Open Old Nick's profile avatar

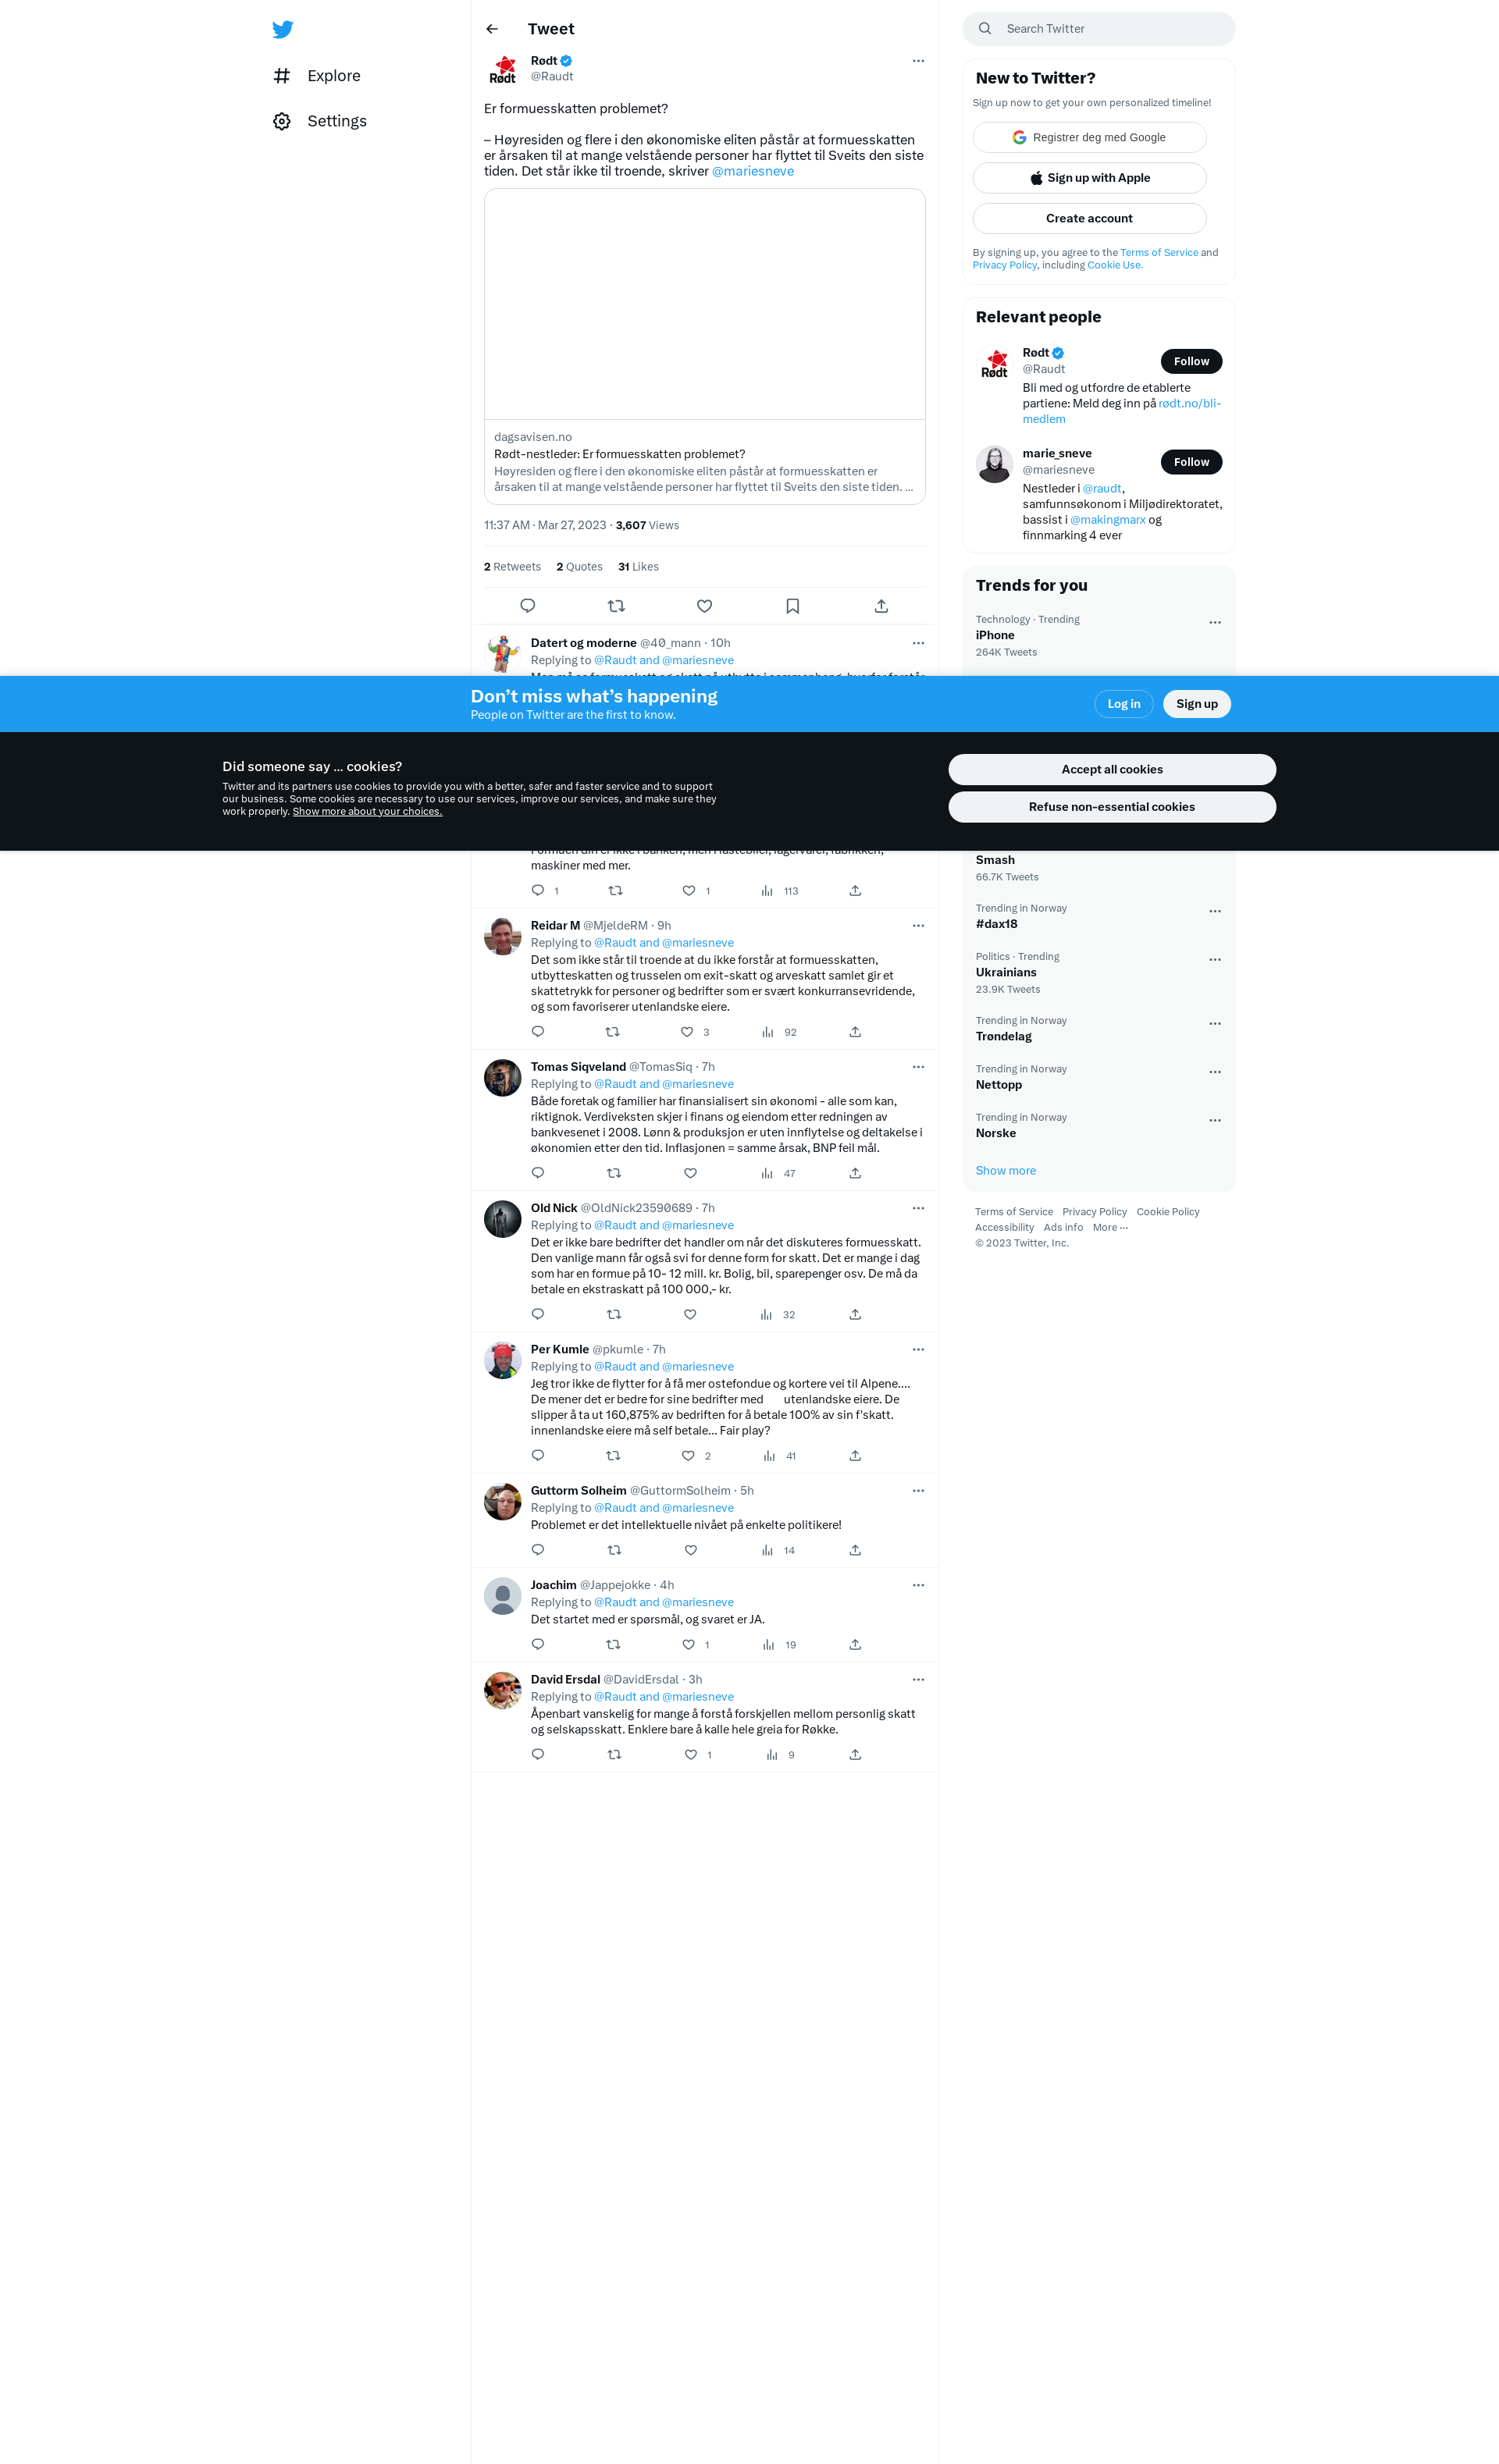pos(502,1219)
